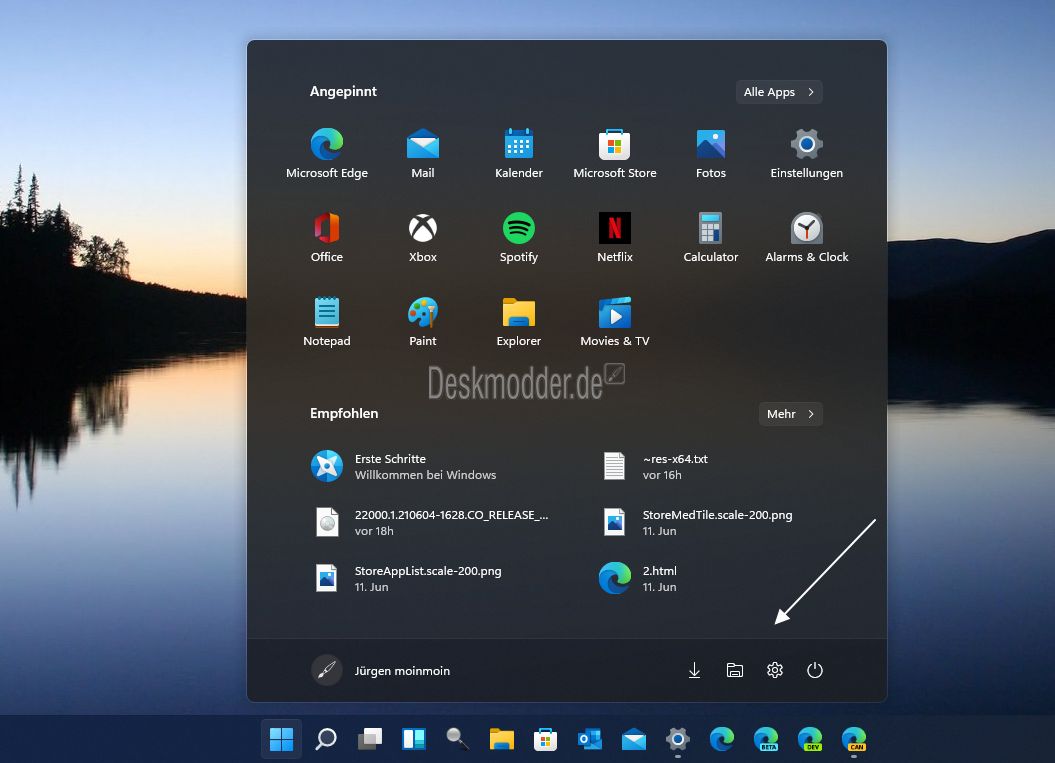Open the Xbox app
The image size is (1055, 763).
(x=423, y=238)
